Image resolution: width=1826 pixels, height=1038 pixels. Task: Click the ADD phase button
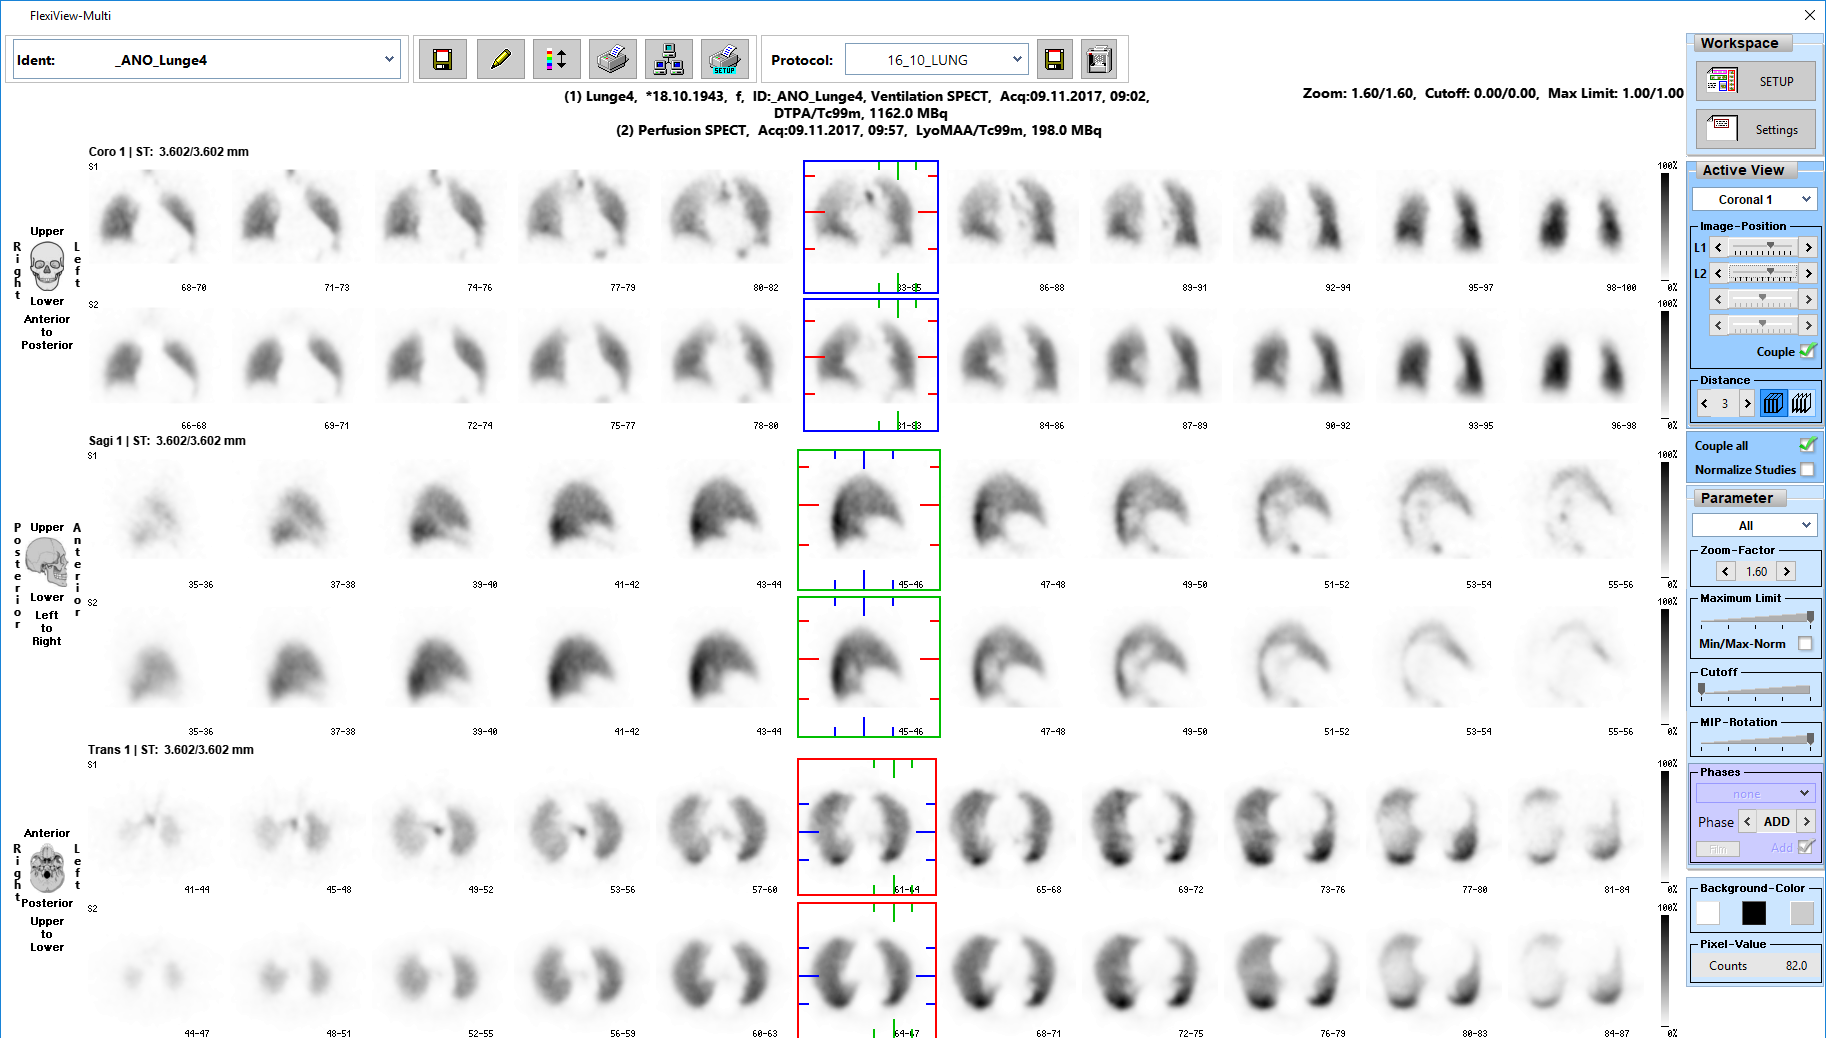click(1776, 822)
